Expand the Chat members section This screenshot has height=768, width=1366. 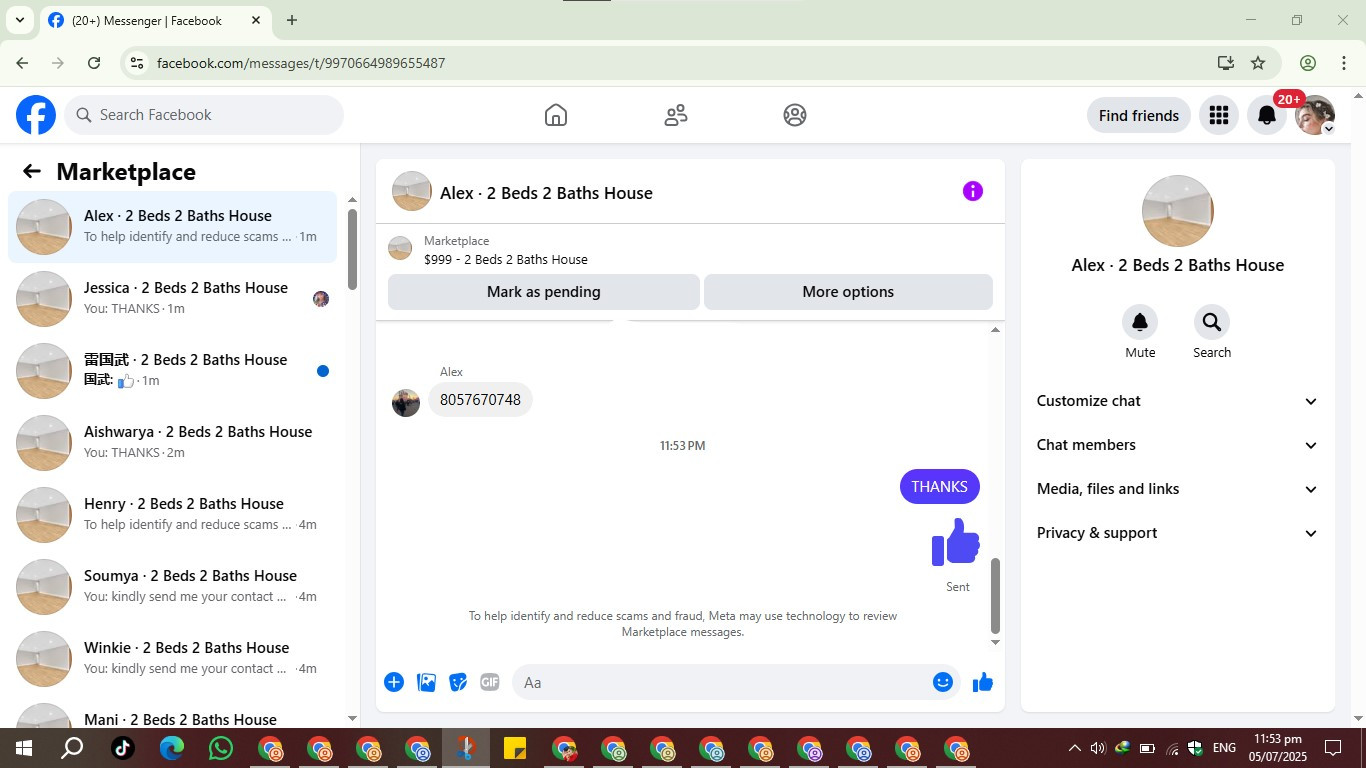pos(1178,445)
